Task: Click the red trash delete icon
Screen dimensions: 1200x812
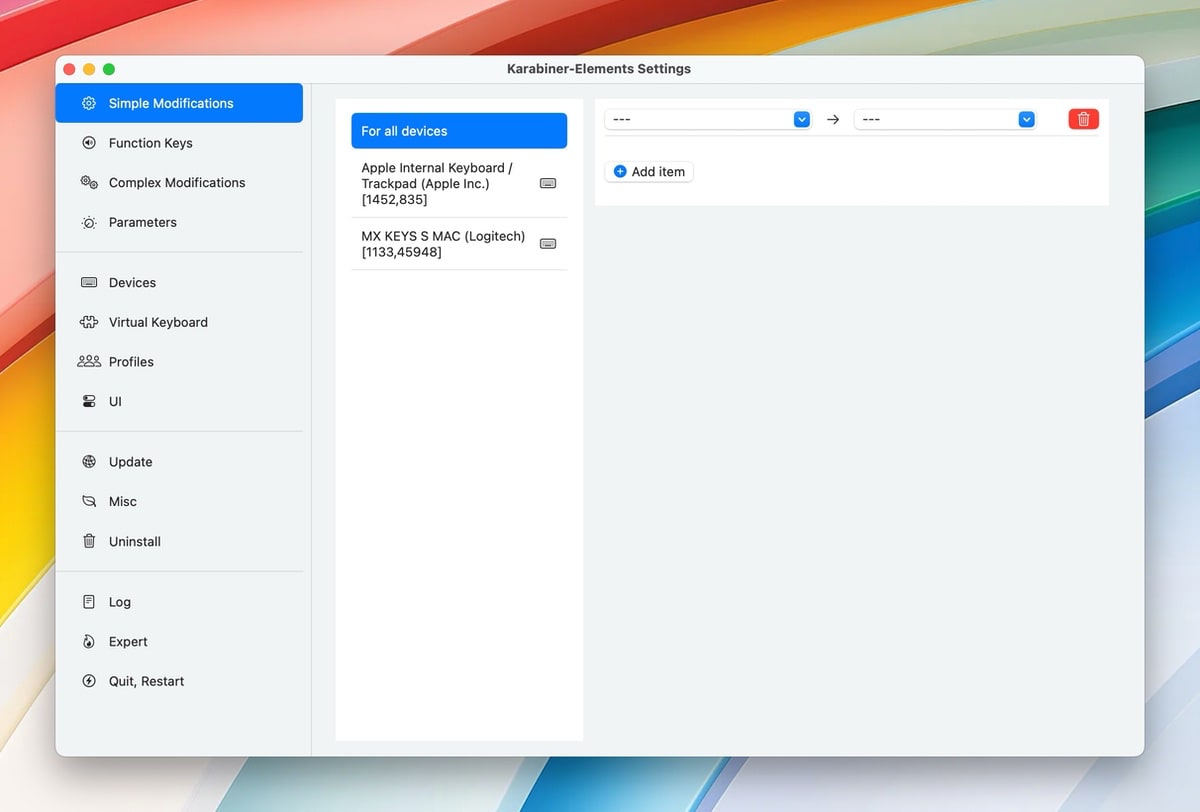Action: pyautogui.click(x=1083, y=119)
